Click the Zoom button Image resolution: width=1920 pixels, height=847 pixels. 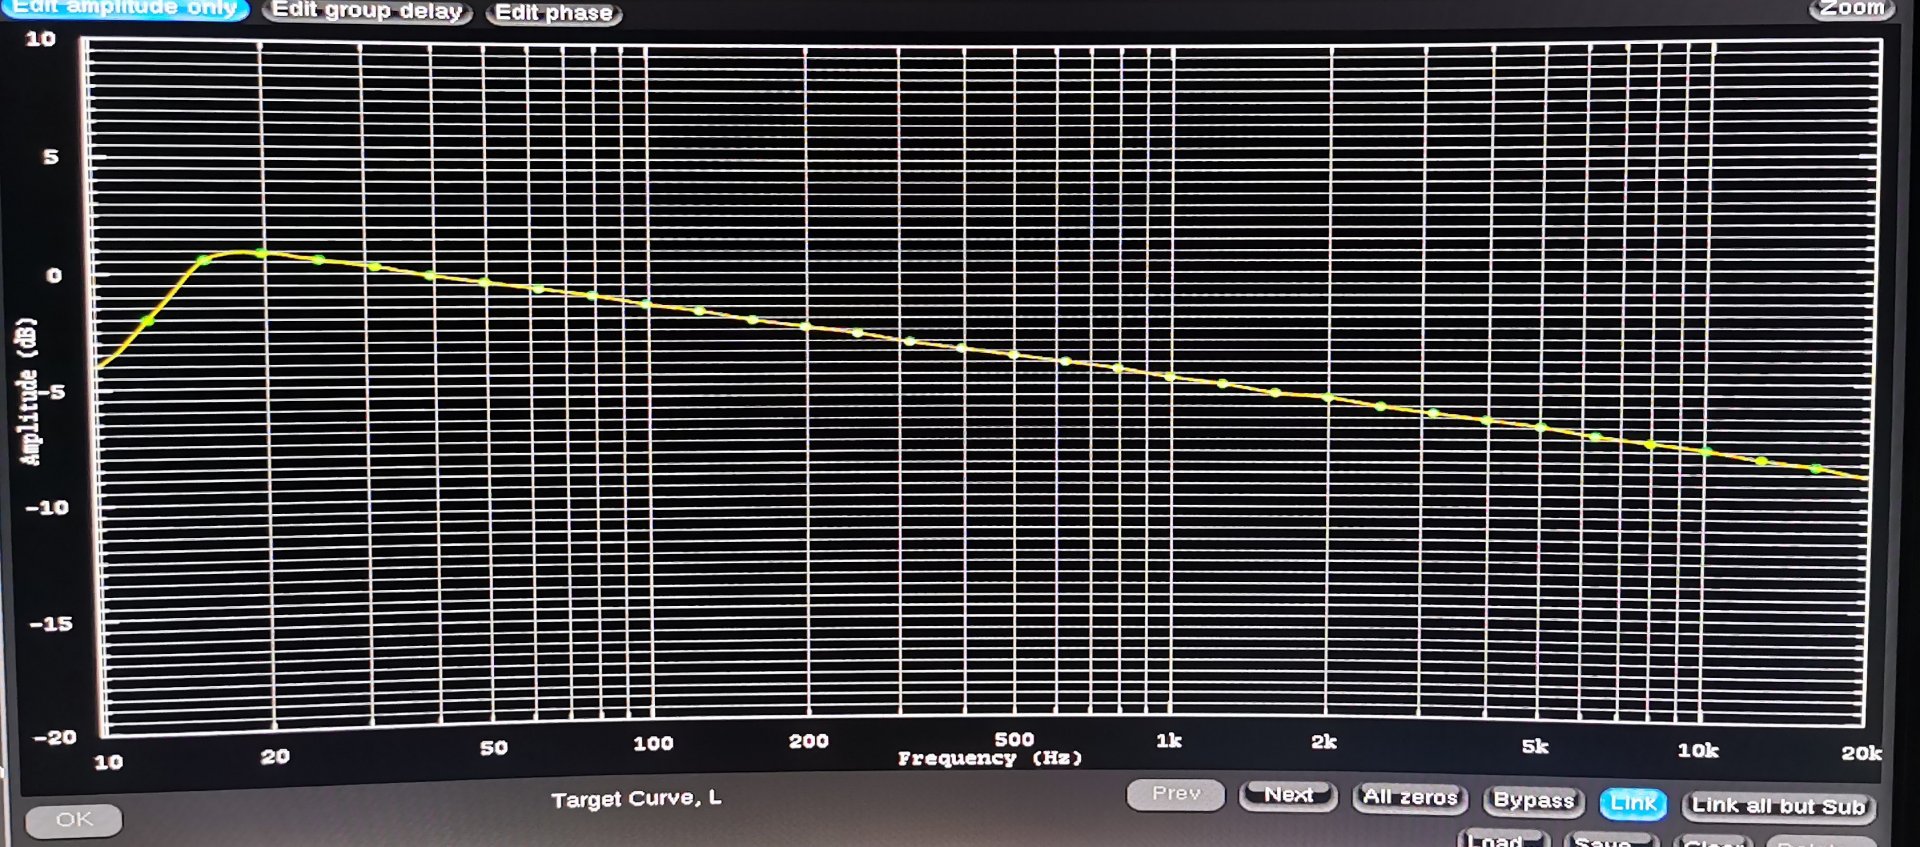(1851, 8)
